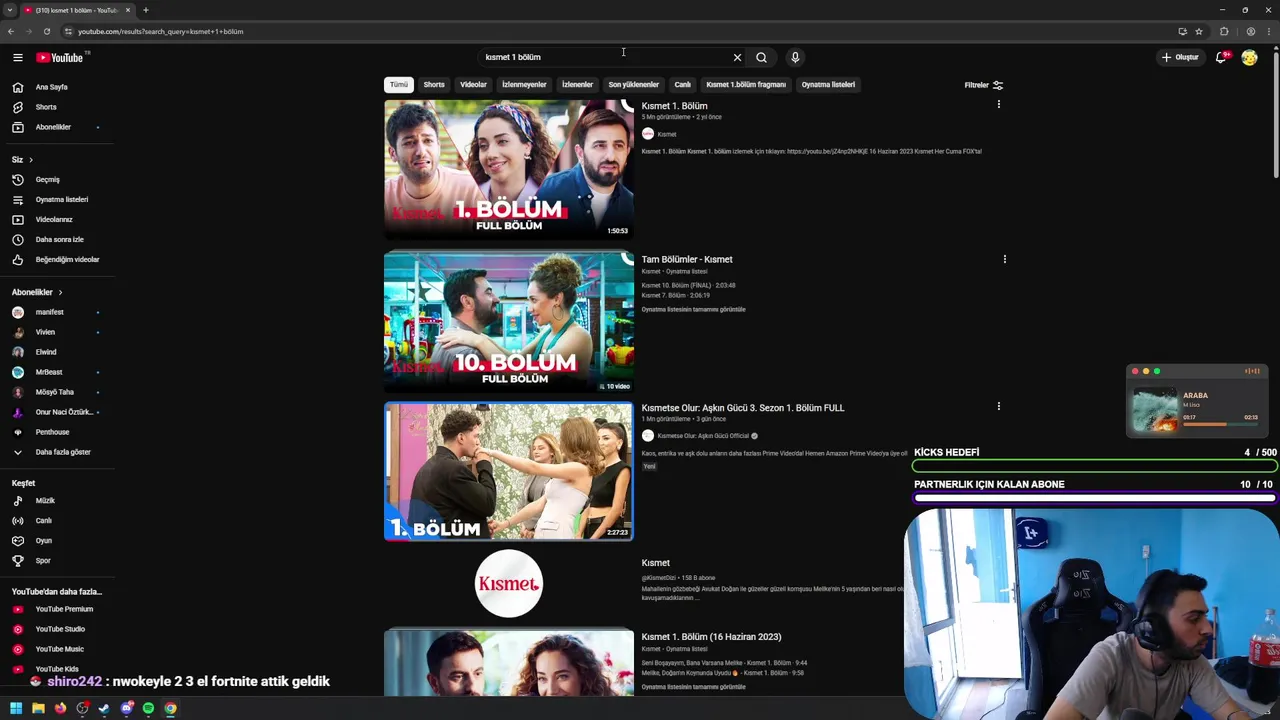Viewport: 1280px width, 720px height.
Task: Open the notifications bell
Action: coord(1221,57)
